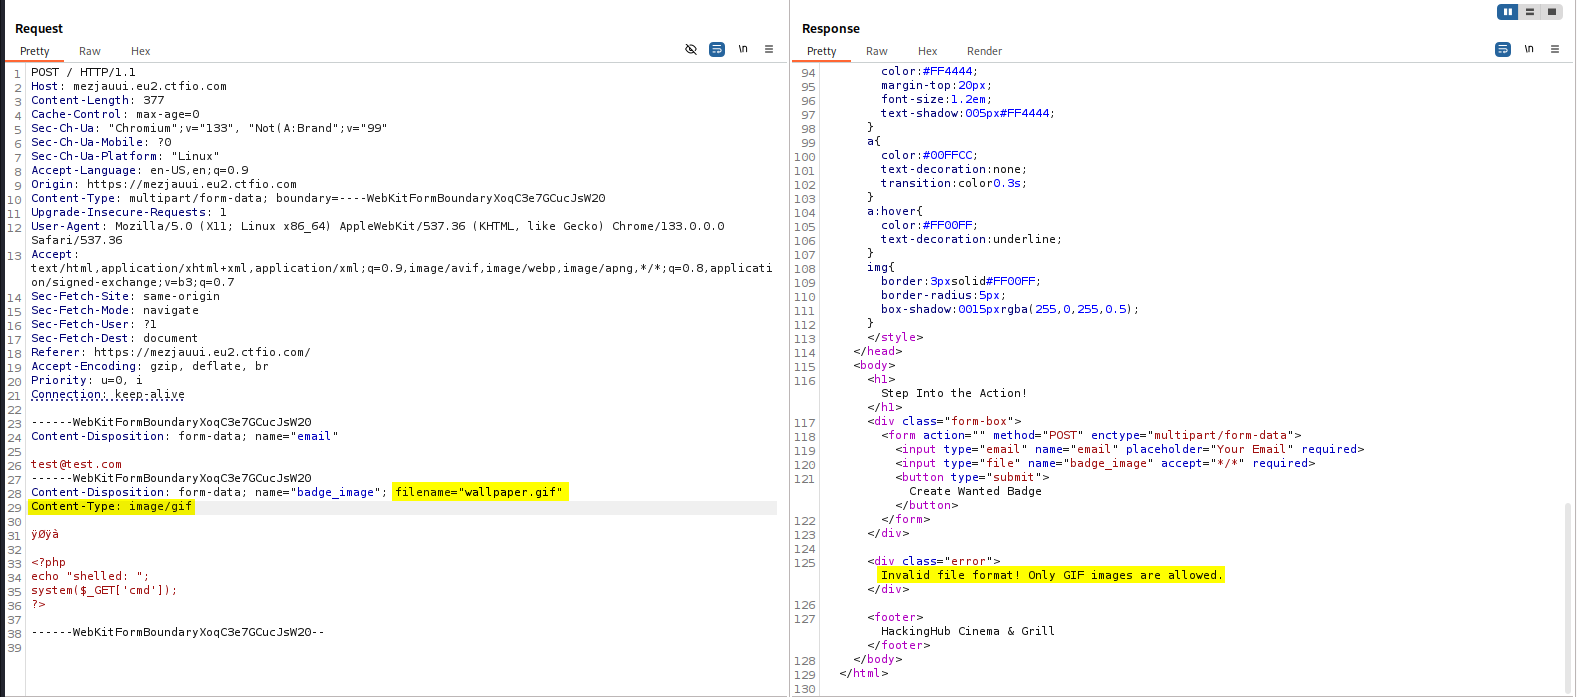Toggle word wrap in the Response panel
This screenshot has width=1577, height=697.
(1503, 49)
